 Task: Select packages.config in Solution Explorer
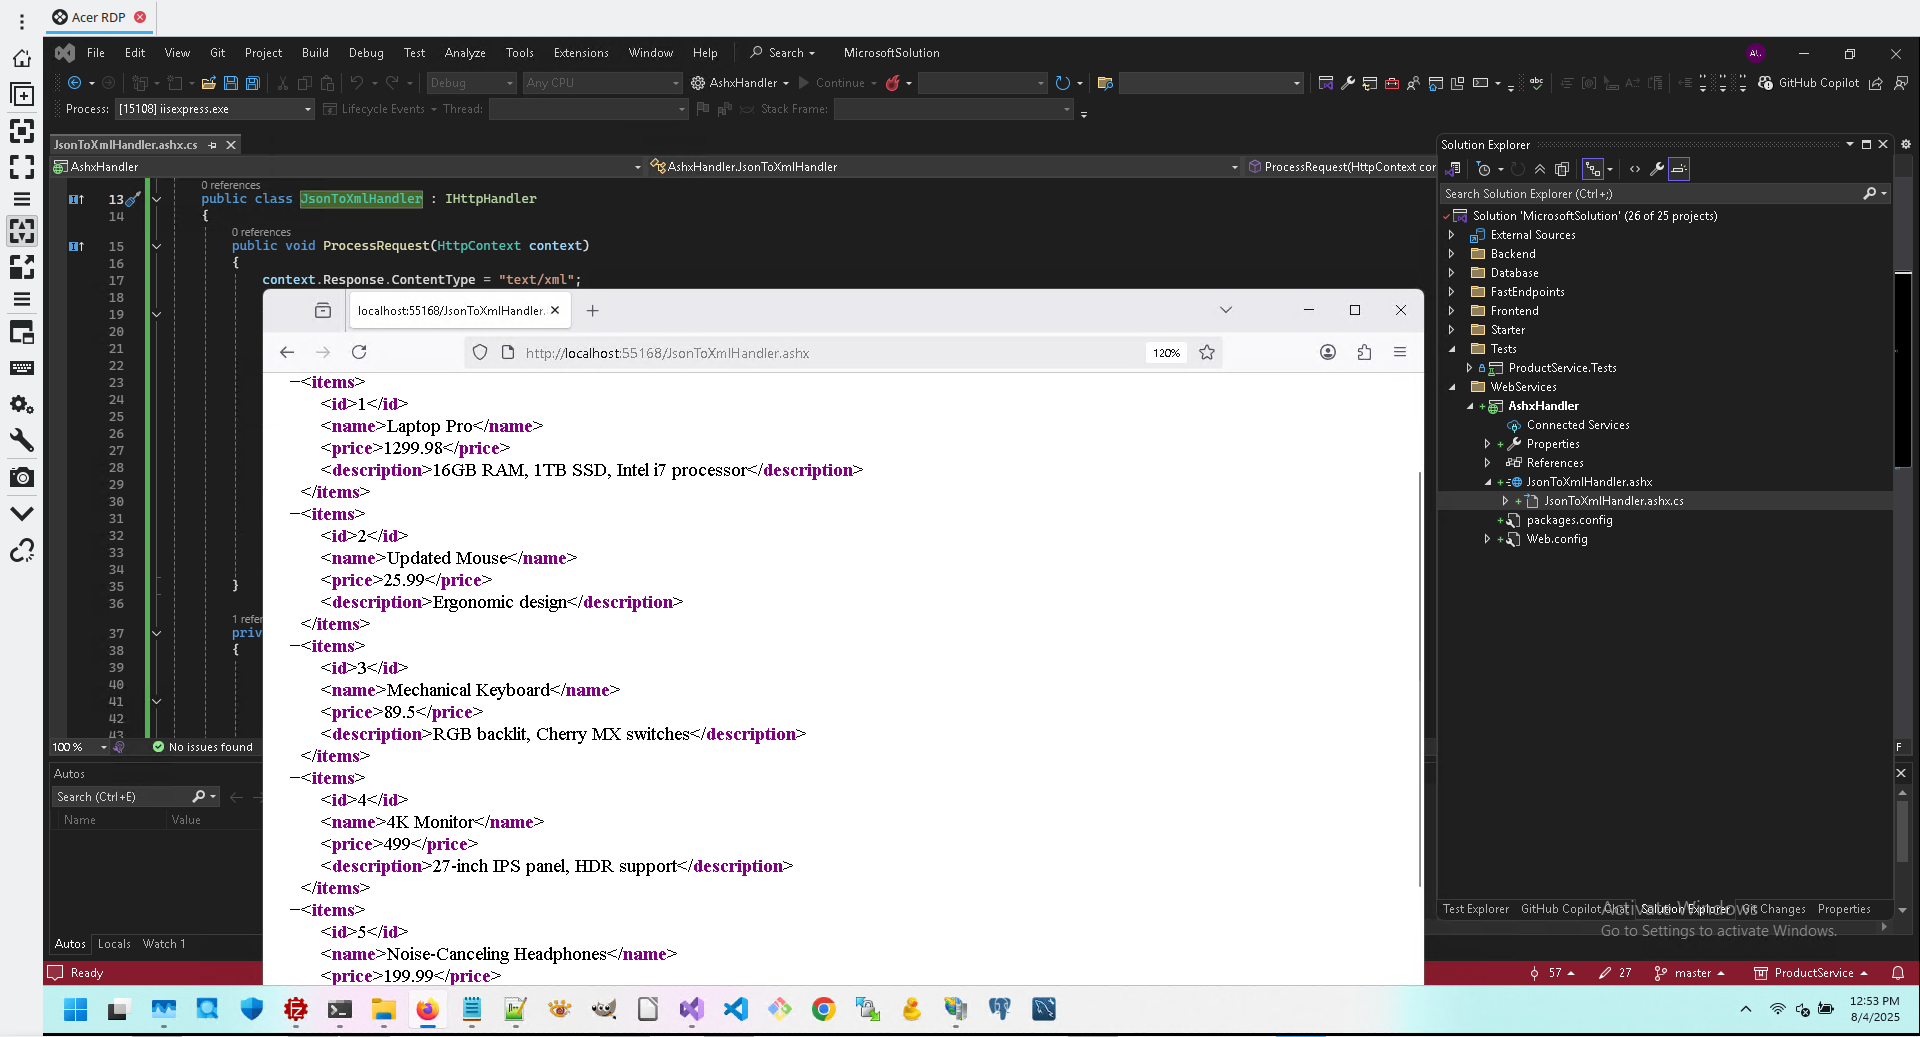click(x=1568, y=520)
